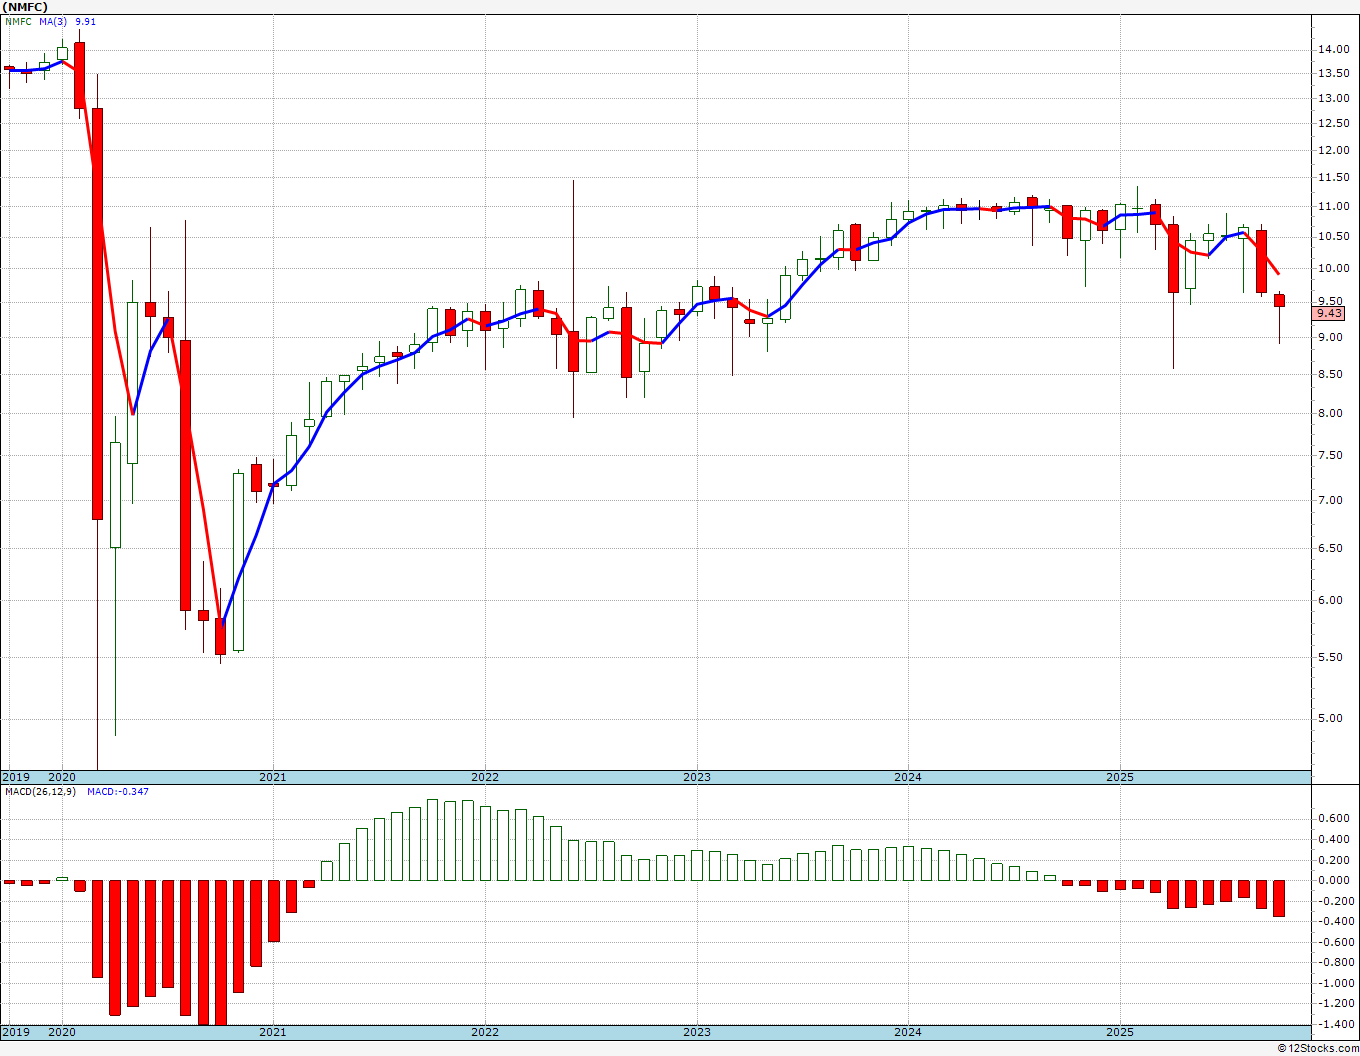Click the 8.50 price axis label
This screenshot has height=1056, width=1360.
tap(1331, 374)
